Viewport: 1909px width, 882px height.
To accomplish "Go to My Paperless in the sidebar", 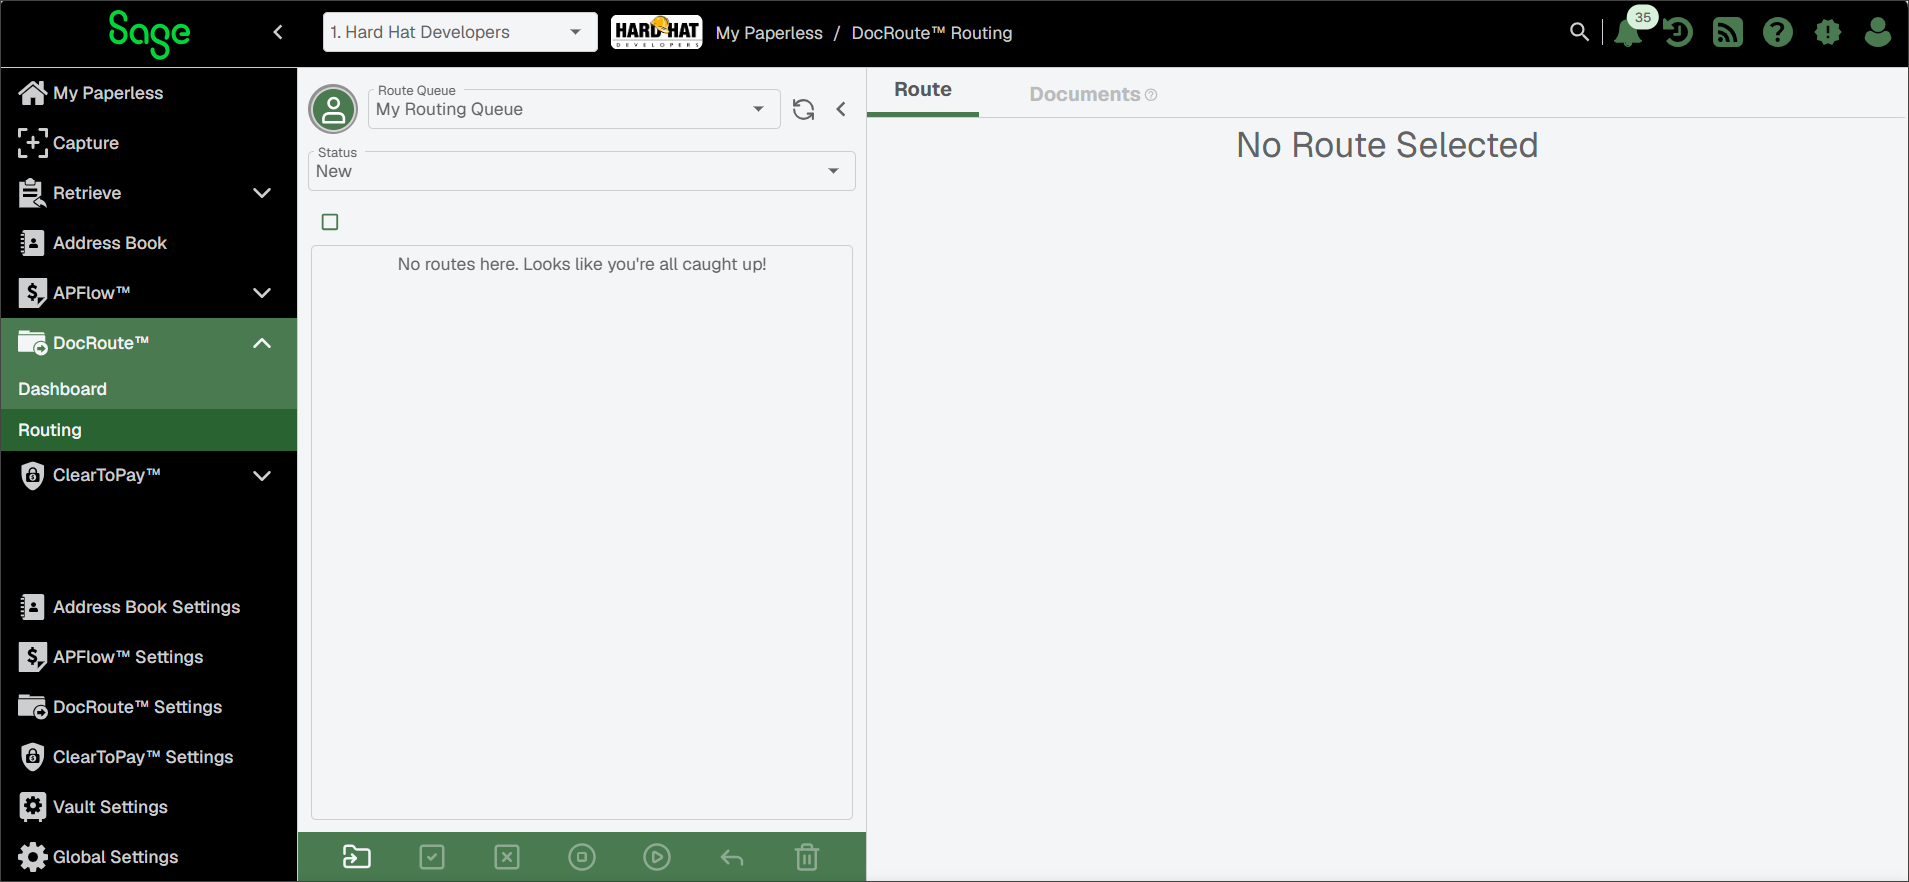I will coord(149,93).
